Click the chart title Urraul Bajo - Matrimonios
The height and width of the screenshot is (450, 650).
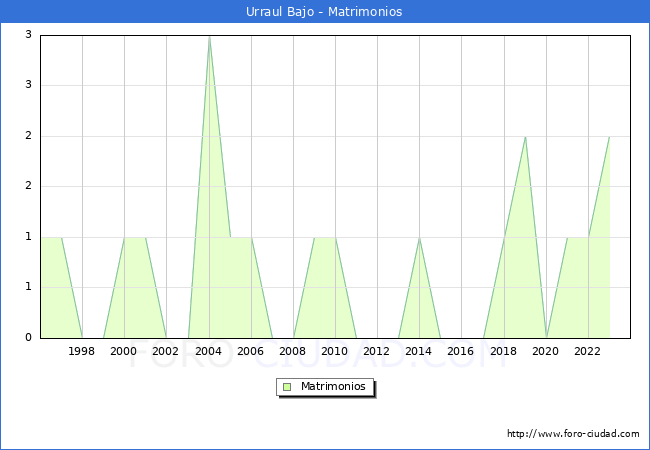pos(324,12)
